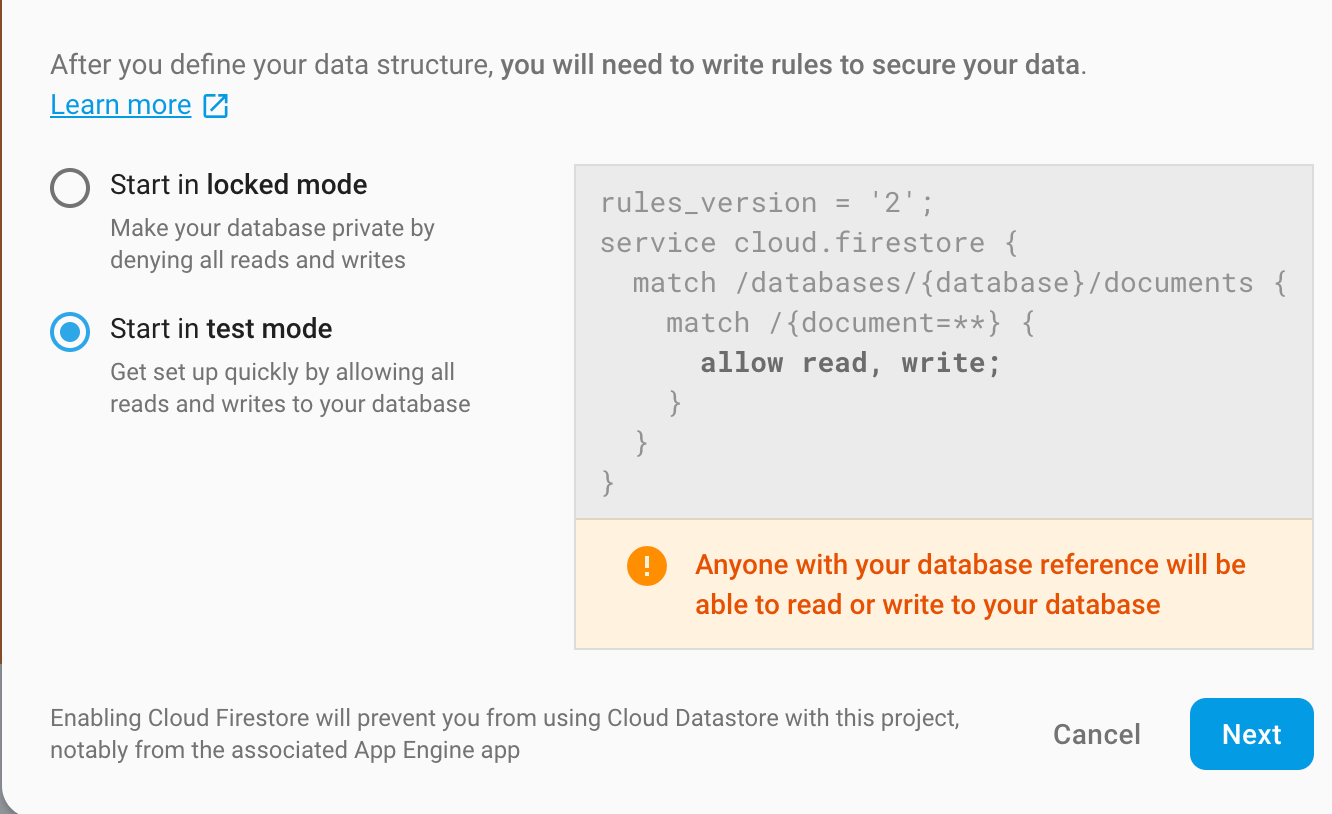The image size is (1332, 814).
Task: Click the 'denying all reads and writes' description
Action: point(258,260)
